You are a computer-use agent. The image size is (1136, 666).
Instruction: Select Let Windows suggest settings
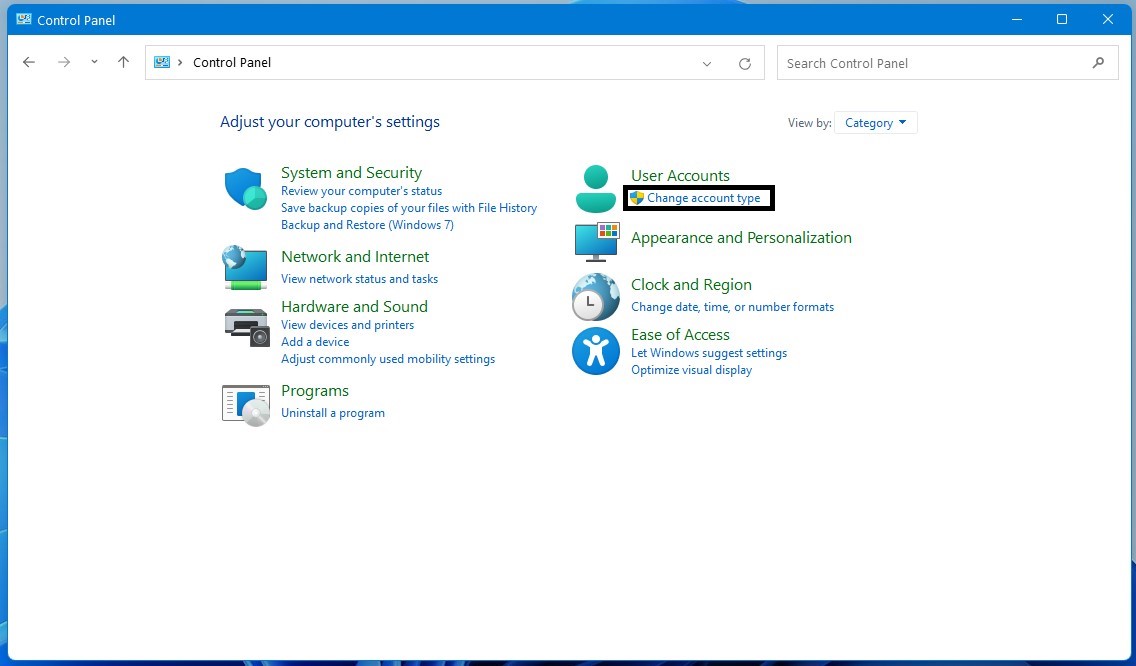[709, 353]
